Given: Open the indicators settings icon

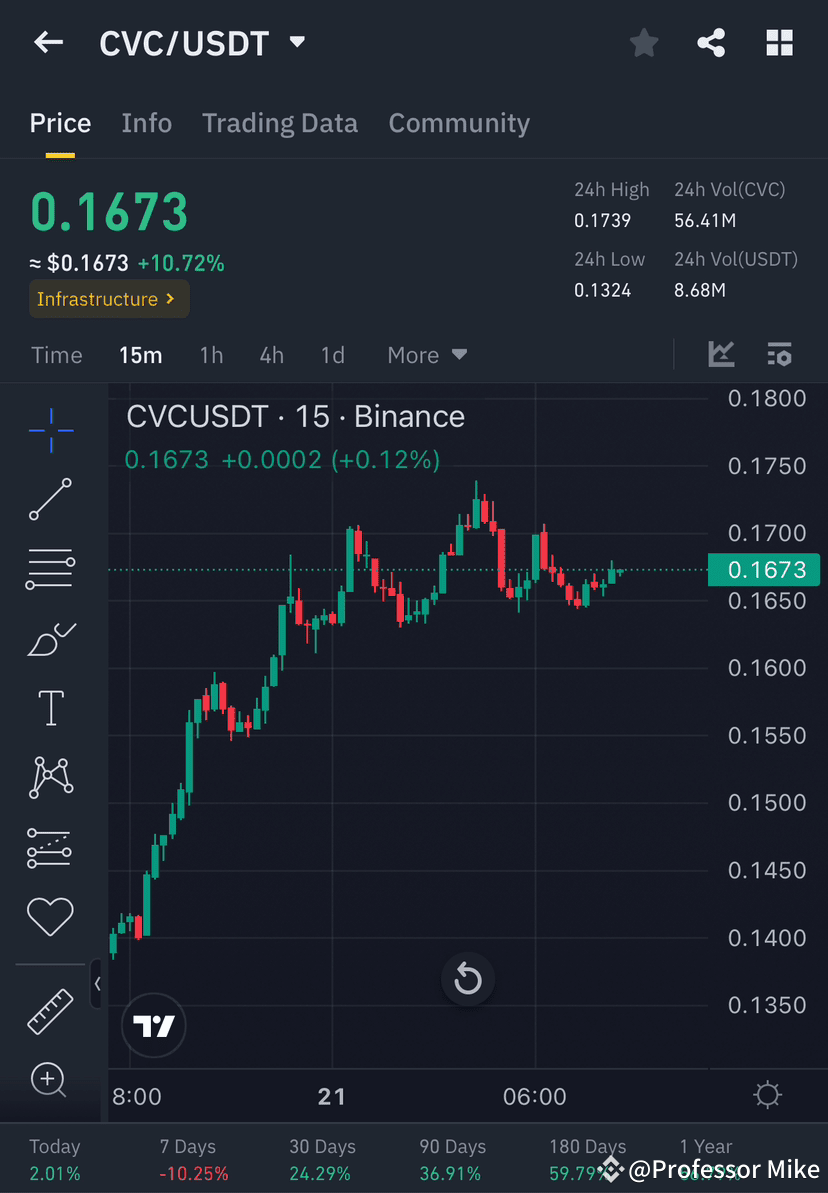Looking at the screenshot, I should click(779, 354).
